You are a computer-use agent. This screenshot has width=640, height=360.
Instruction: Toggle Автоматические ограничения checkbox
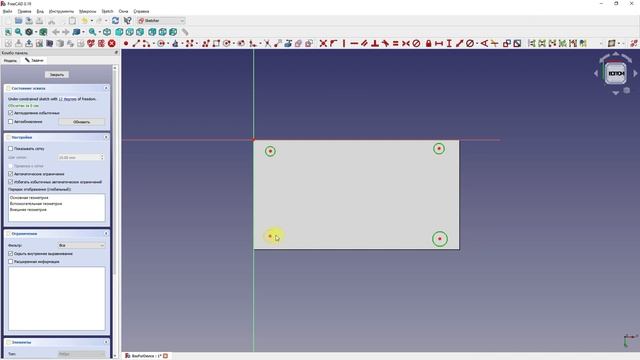(11, 174)
